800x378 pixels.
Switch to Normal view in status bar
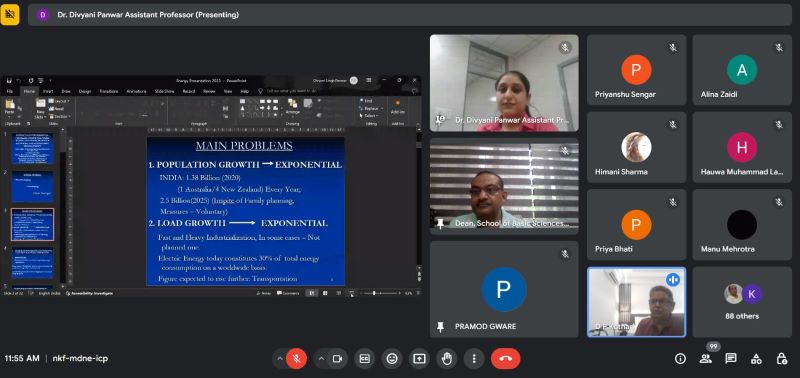[311, 293]
